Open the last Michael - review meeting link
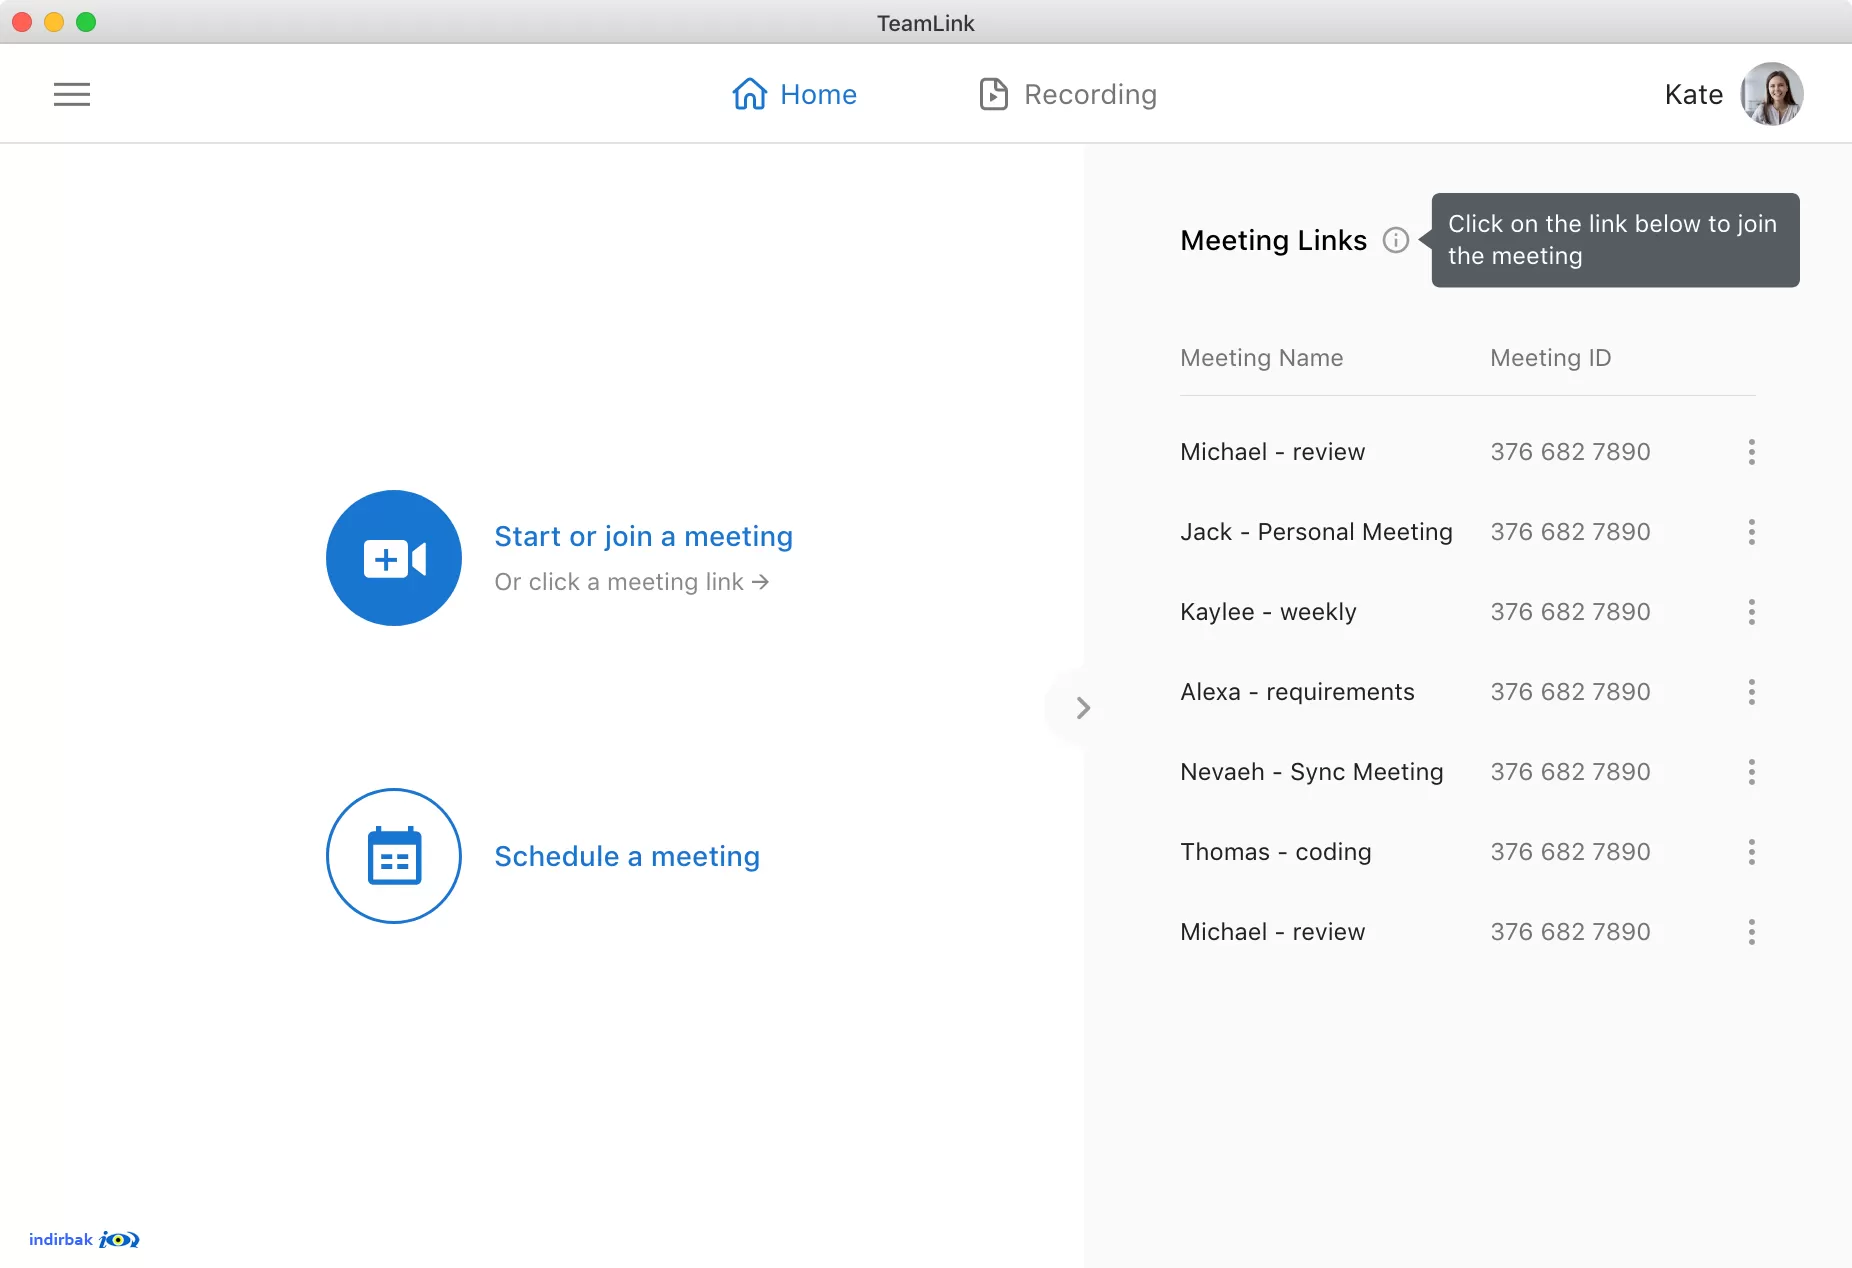 (x=1272, y=932)
